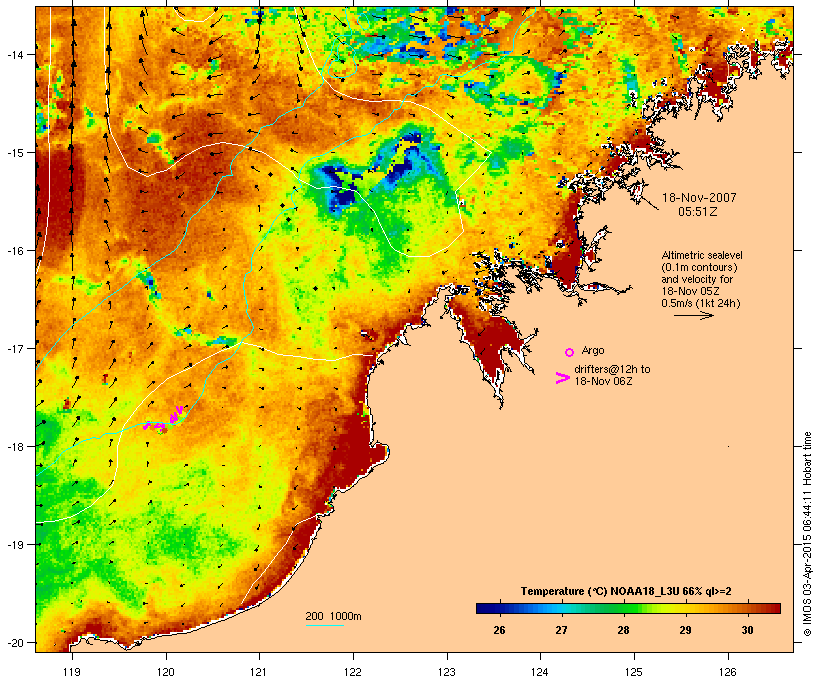Click the magenta drifter track markers on the map
820x680 pixels.
point(164,420)
